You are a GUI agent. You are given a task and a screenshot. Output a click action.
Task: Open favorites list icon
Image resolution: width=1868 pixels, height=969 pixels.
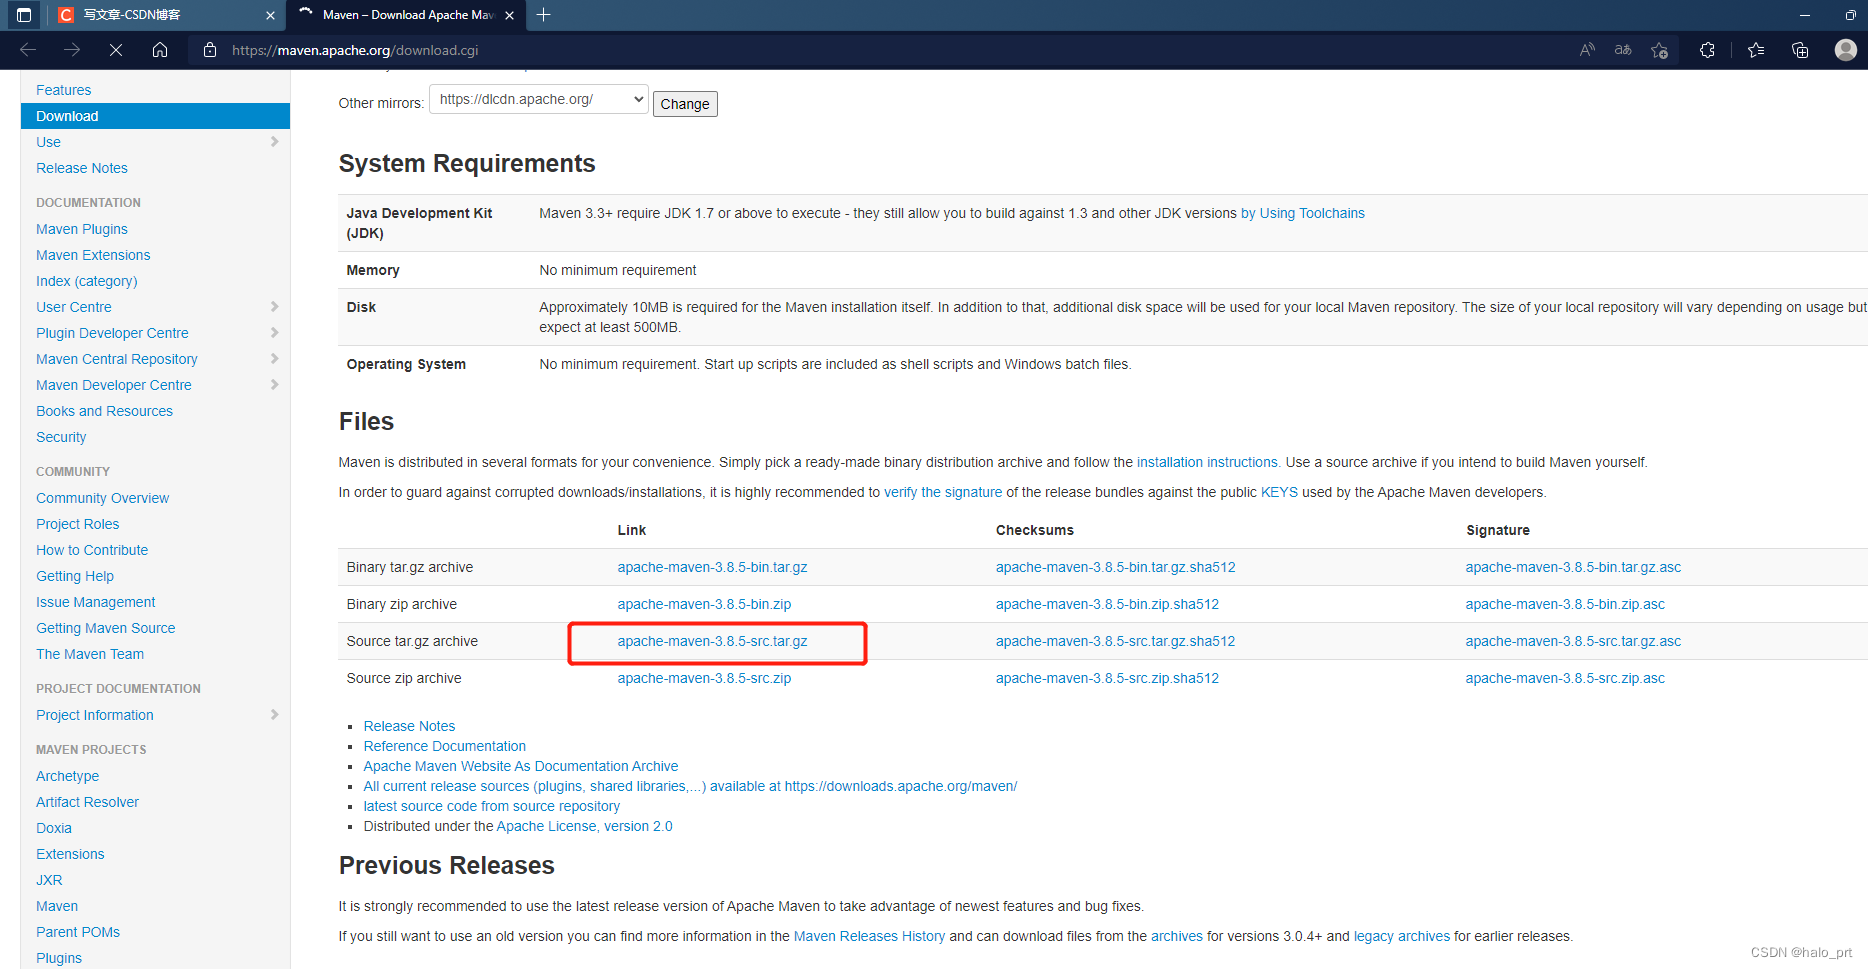tap(1756, 50)
